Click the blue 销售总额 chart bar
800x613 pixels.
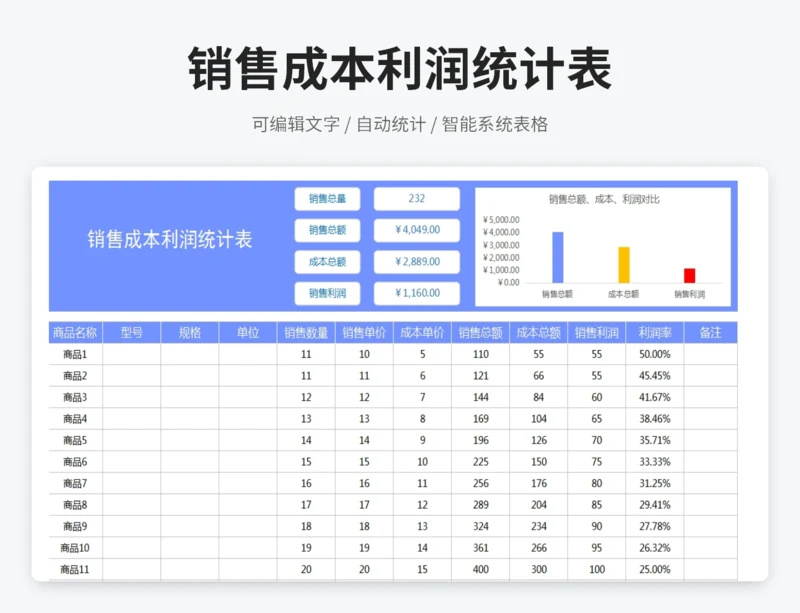click(x=558, y=257)
